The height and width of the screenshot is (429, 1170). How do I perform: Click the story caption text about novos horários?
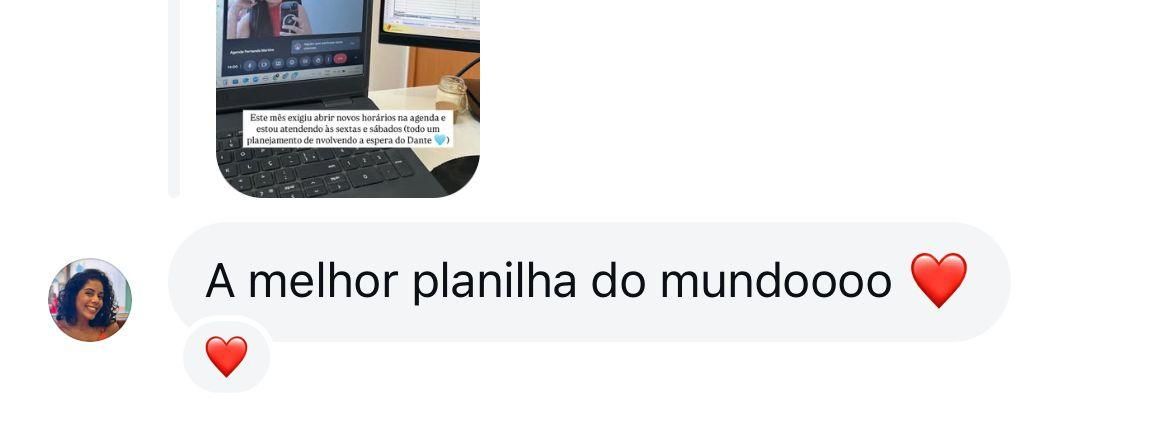[348, 128]
